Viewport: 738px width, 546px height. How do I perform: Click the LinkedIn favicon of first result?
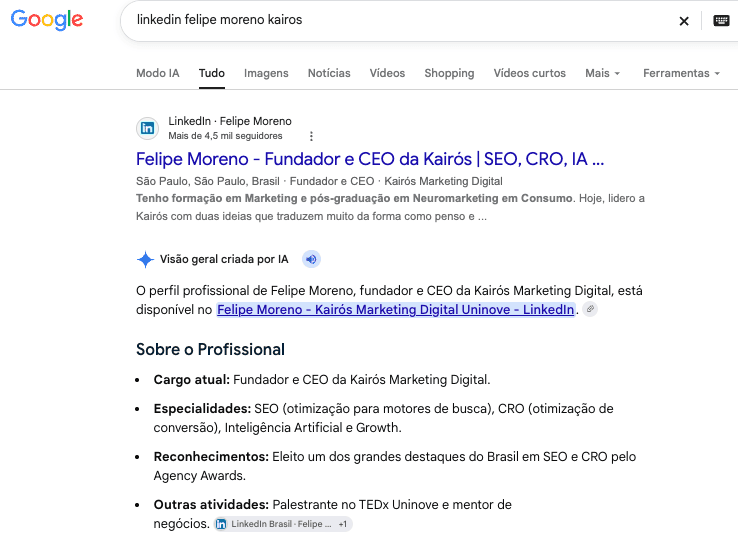147,128
